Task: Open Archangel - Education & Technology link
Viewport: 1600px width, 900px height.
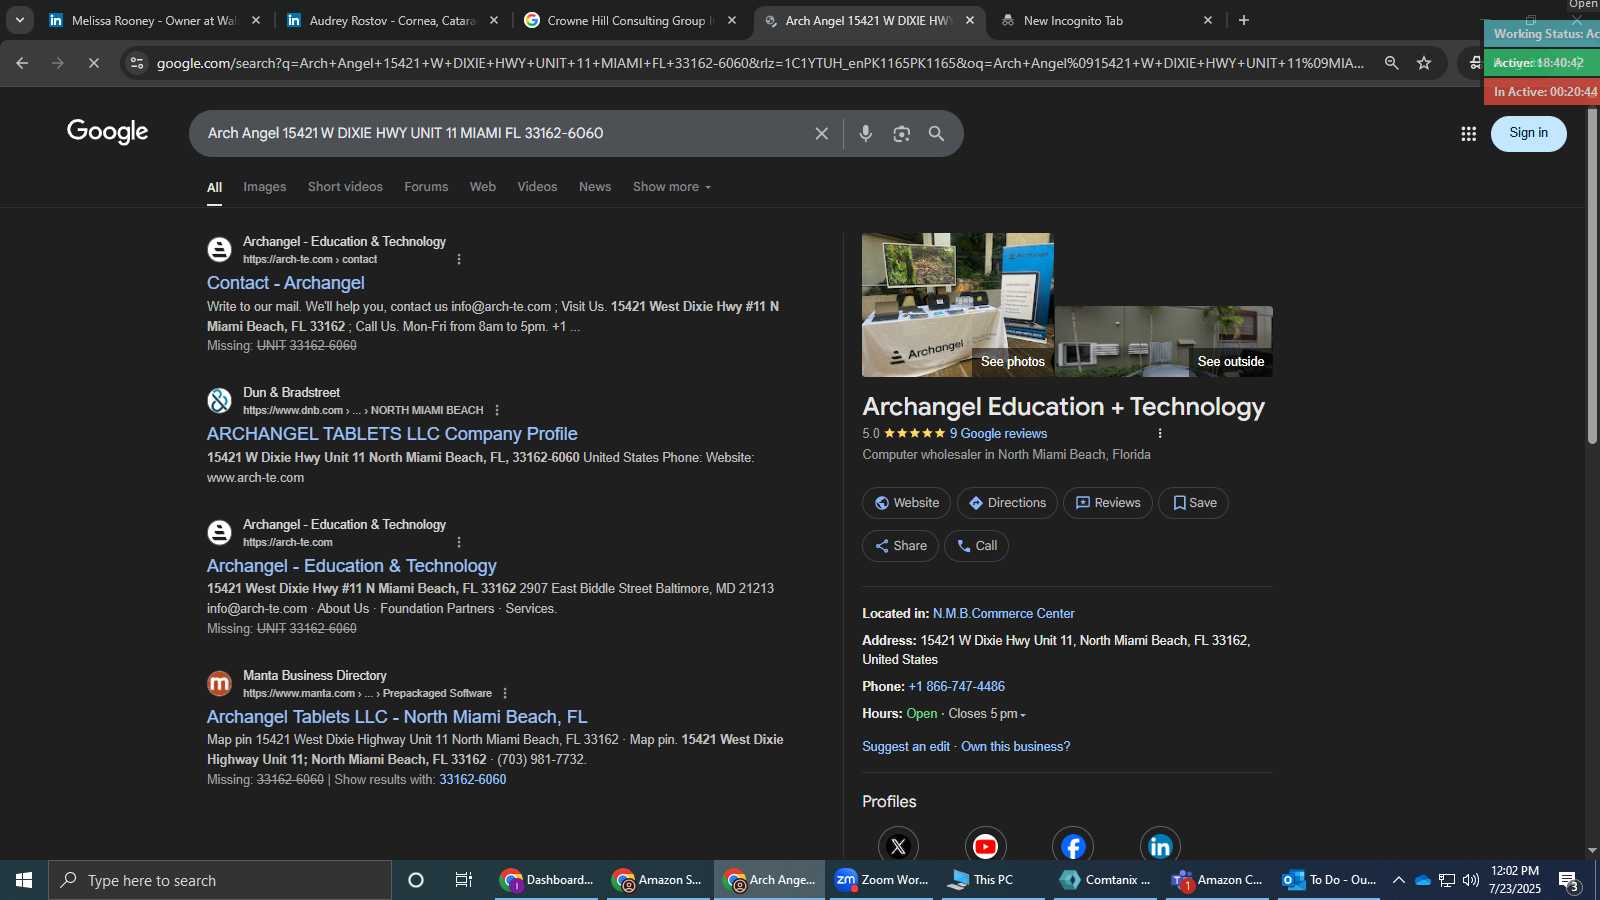Action: pyautogui.click(x=352, y=566)
